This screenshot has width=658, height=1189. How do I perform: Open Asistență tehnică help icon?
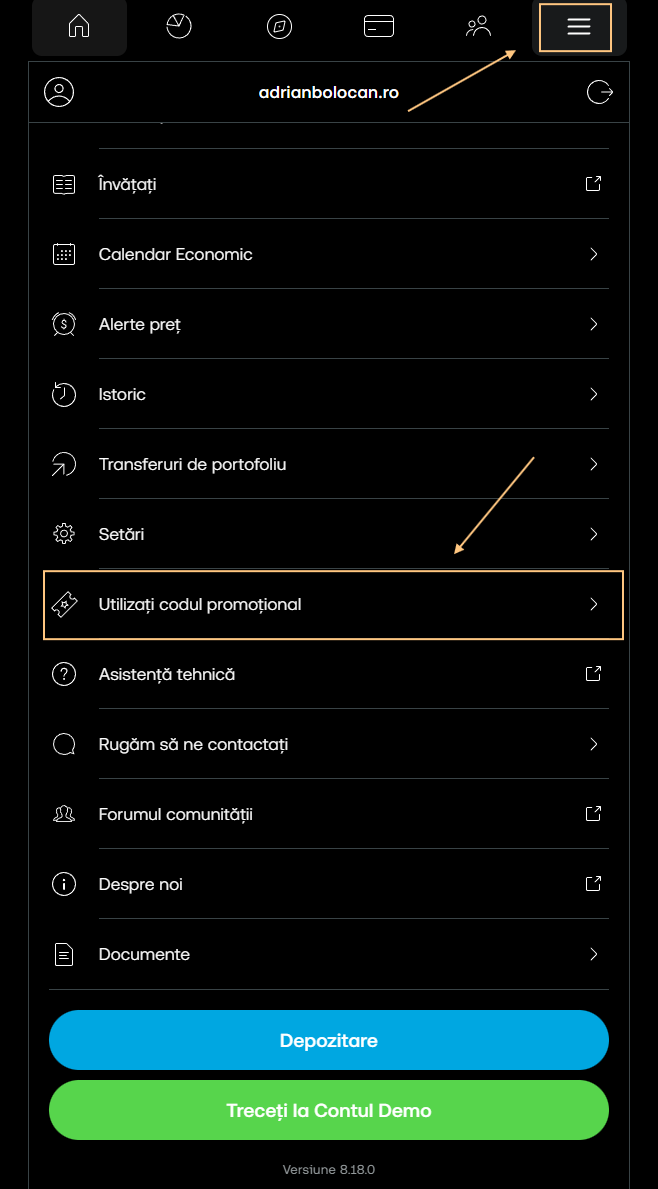click(x=63, y=674)
